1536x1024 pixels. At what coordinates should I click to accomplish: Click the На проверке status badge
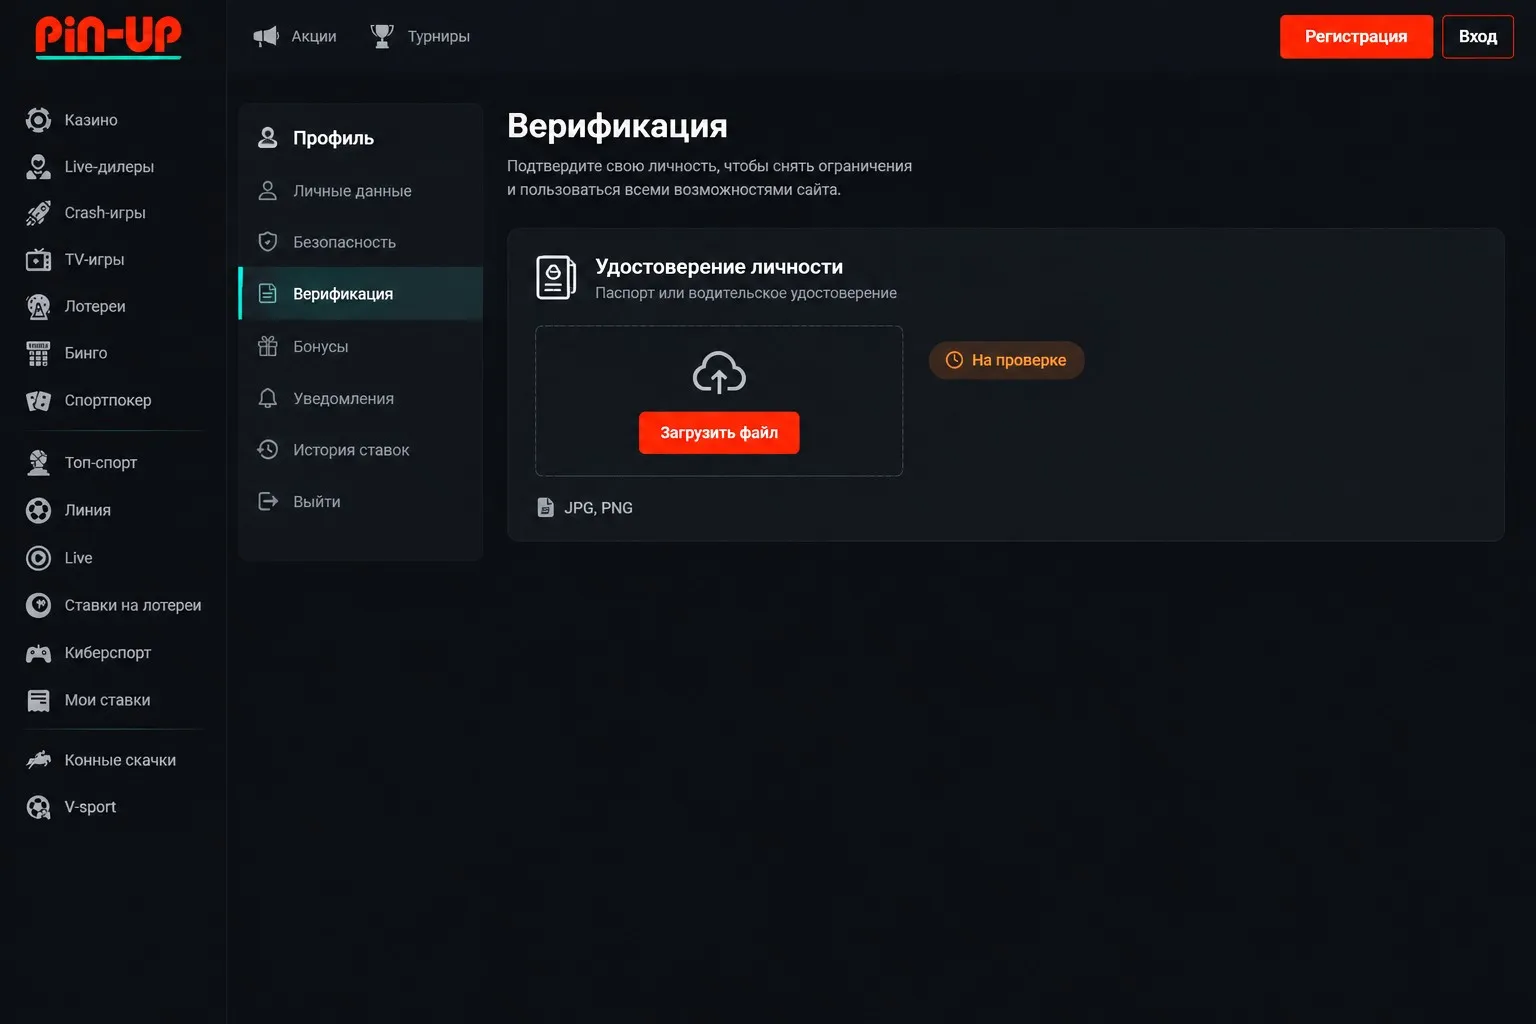(1006, 360)
